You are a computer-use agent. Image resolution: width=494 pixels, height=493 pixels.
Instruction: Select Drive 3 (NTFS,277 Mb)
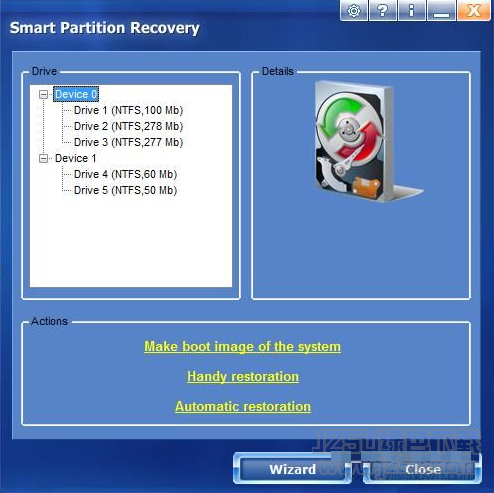point(128,142)
